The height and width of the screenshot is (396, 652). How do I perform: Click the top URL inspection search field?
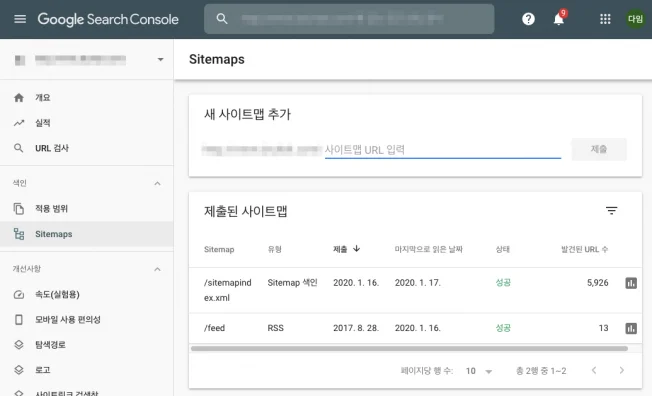tap(349, 19)
